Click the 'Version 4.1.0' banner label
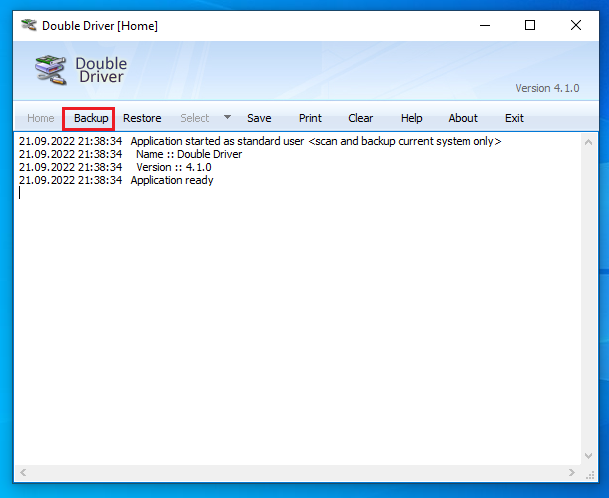 pos(547,88)
